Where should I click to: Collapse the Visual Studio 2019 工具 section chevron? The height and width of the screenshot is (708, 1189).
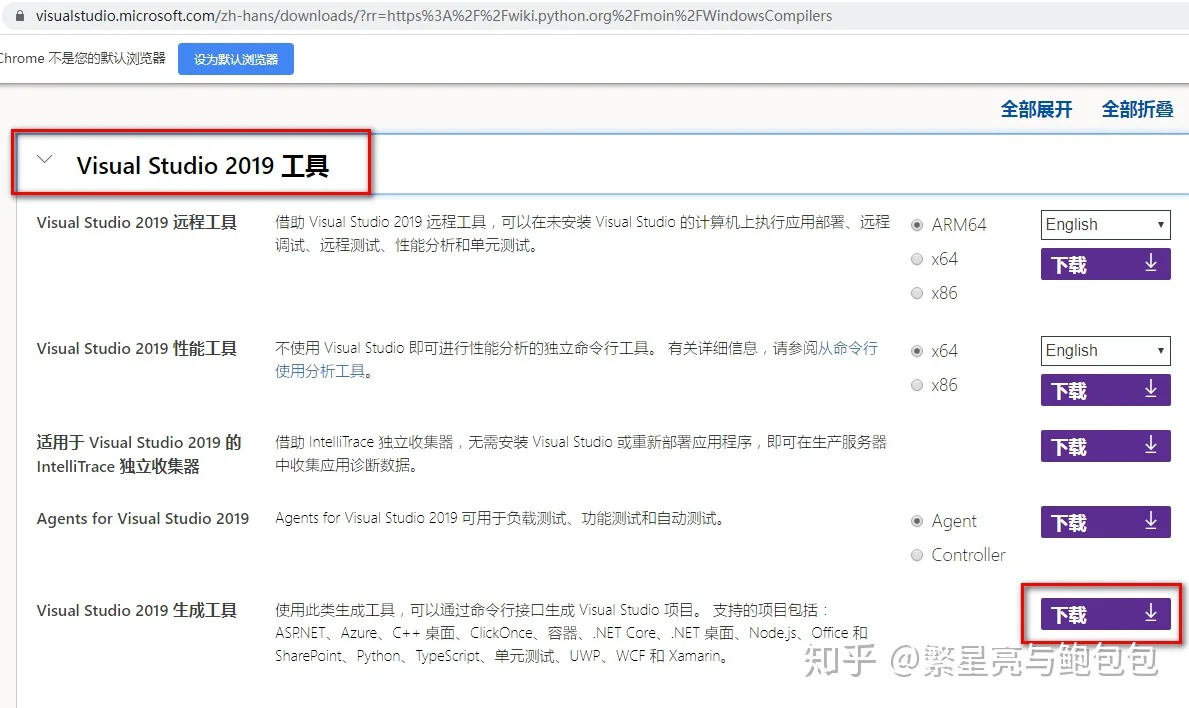(45, 159)
